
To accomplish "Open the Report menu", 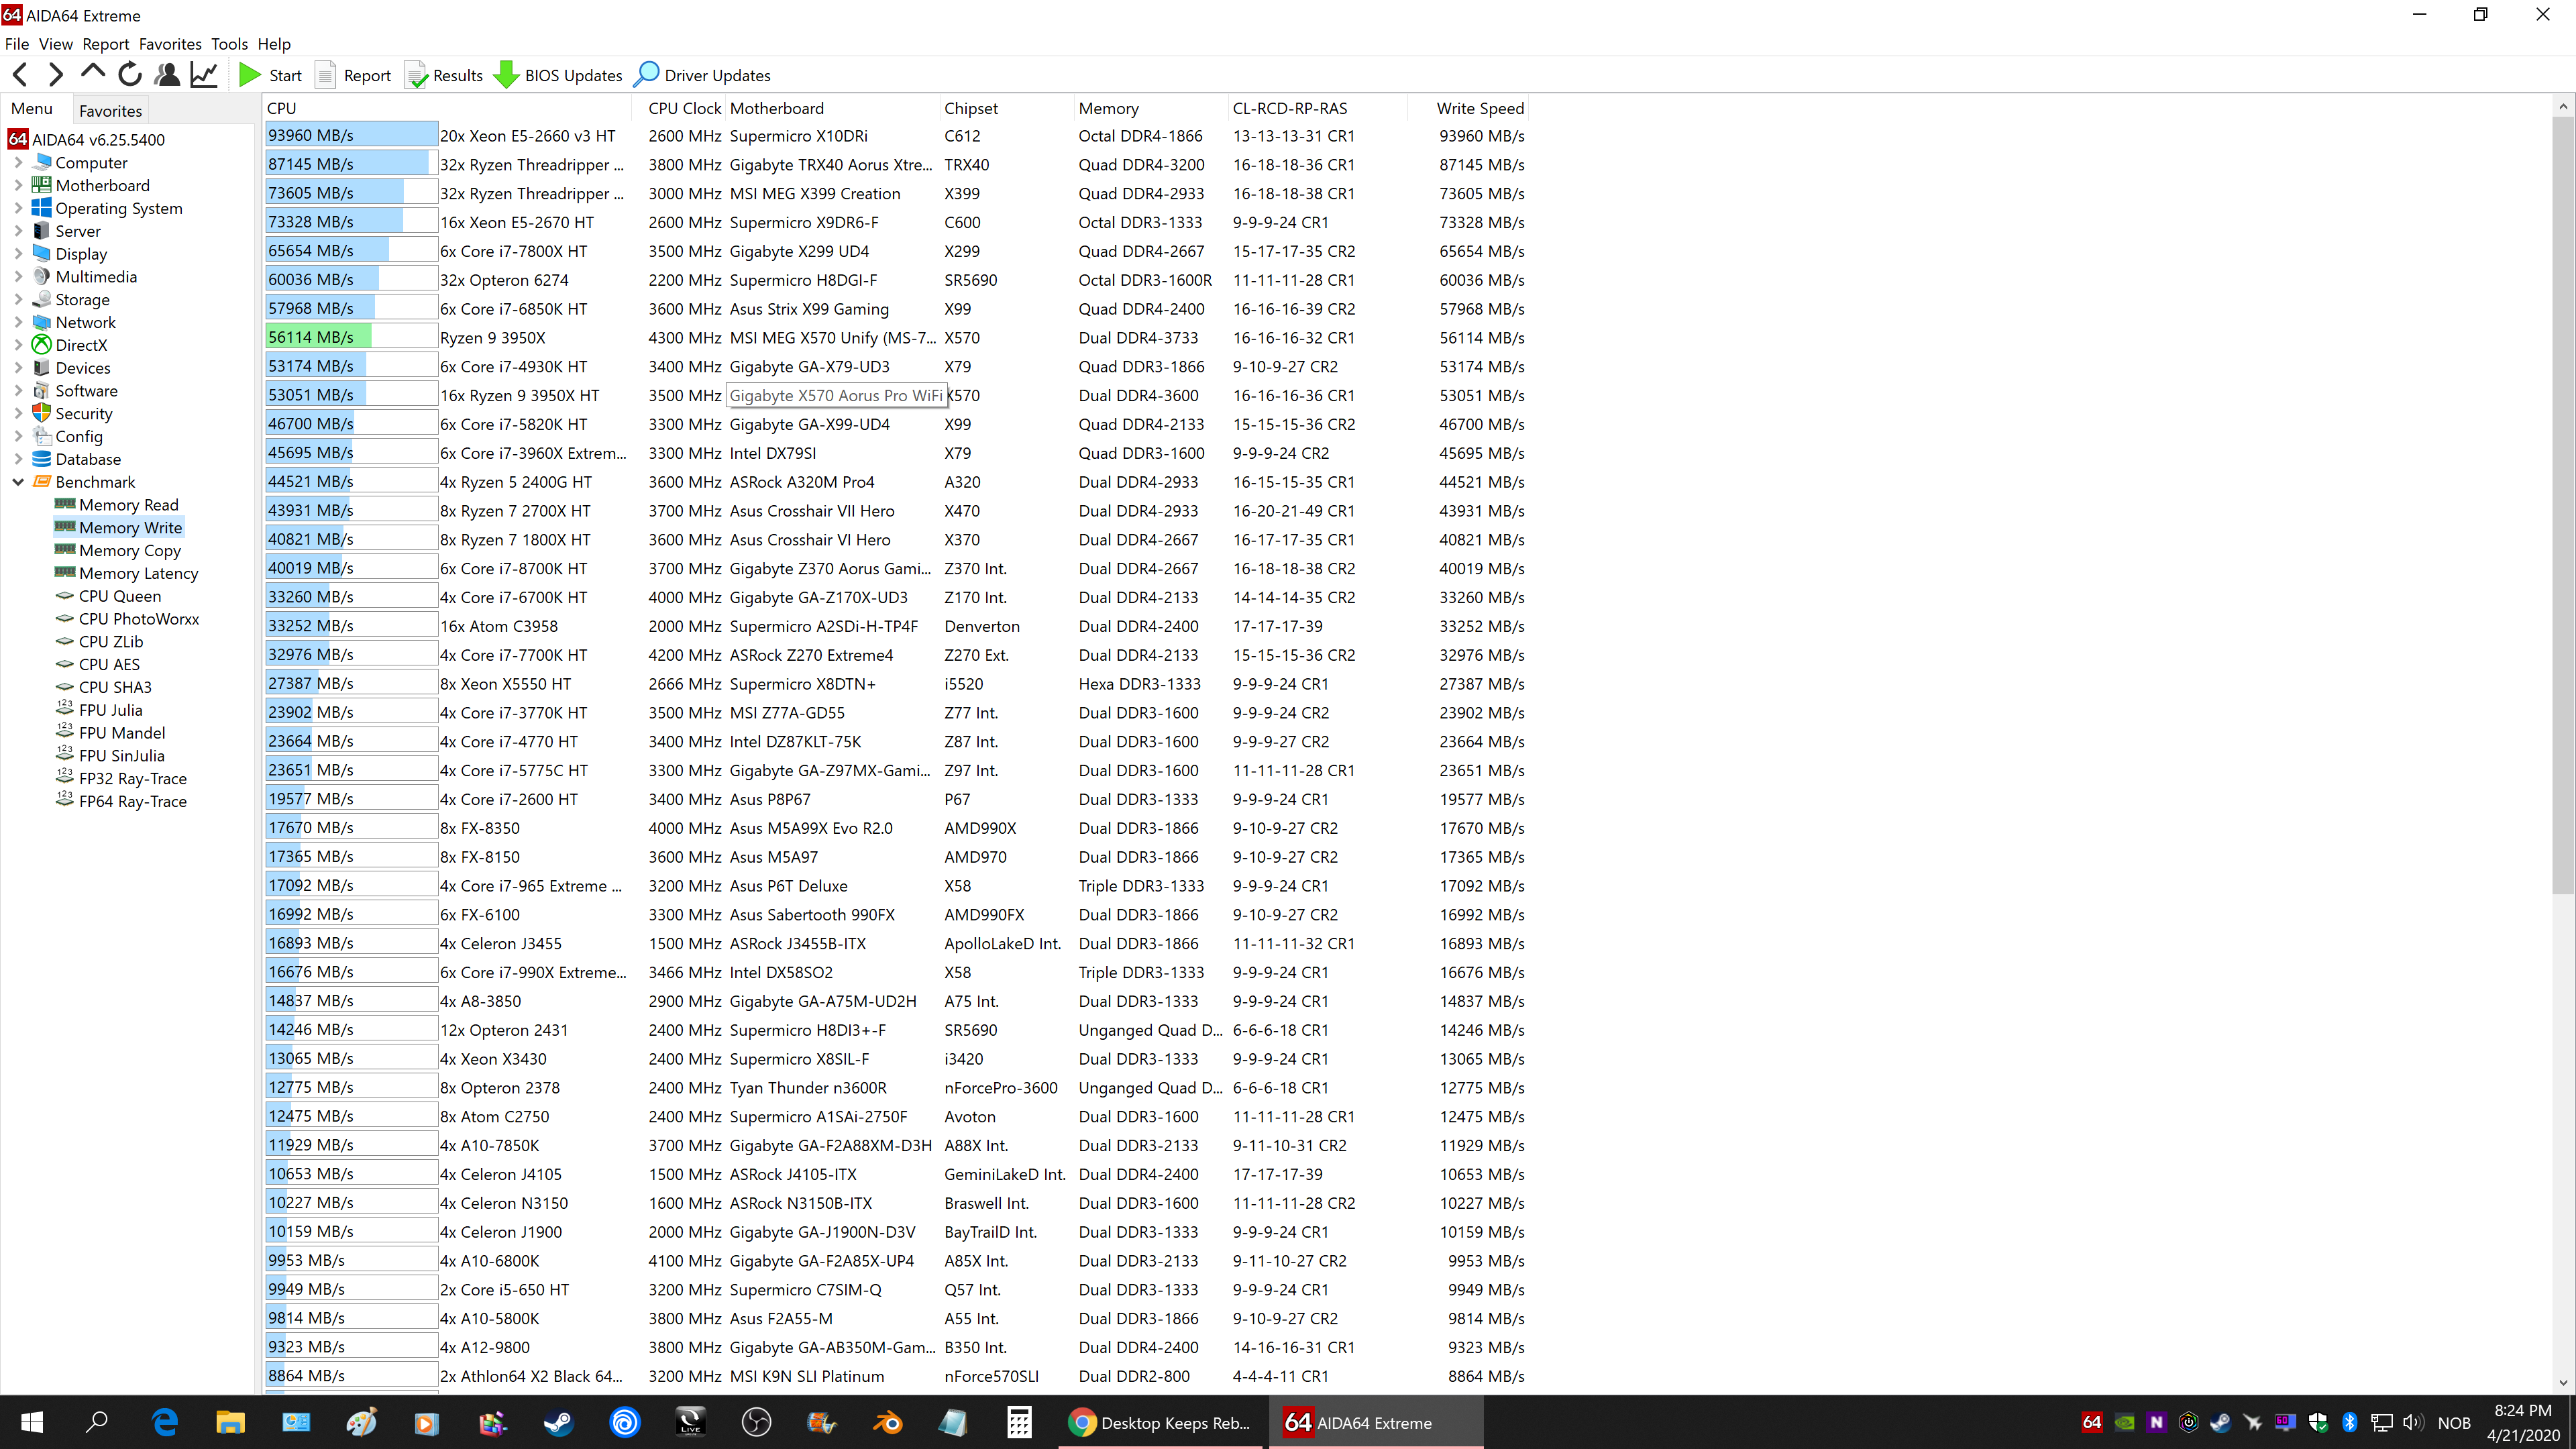I will pos(106,44).
